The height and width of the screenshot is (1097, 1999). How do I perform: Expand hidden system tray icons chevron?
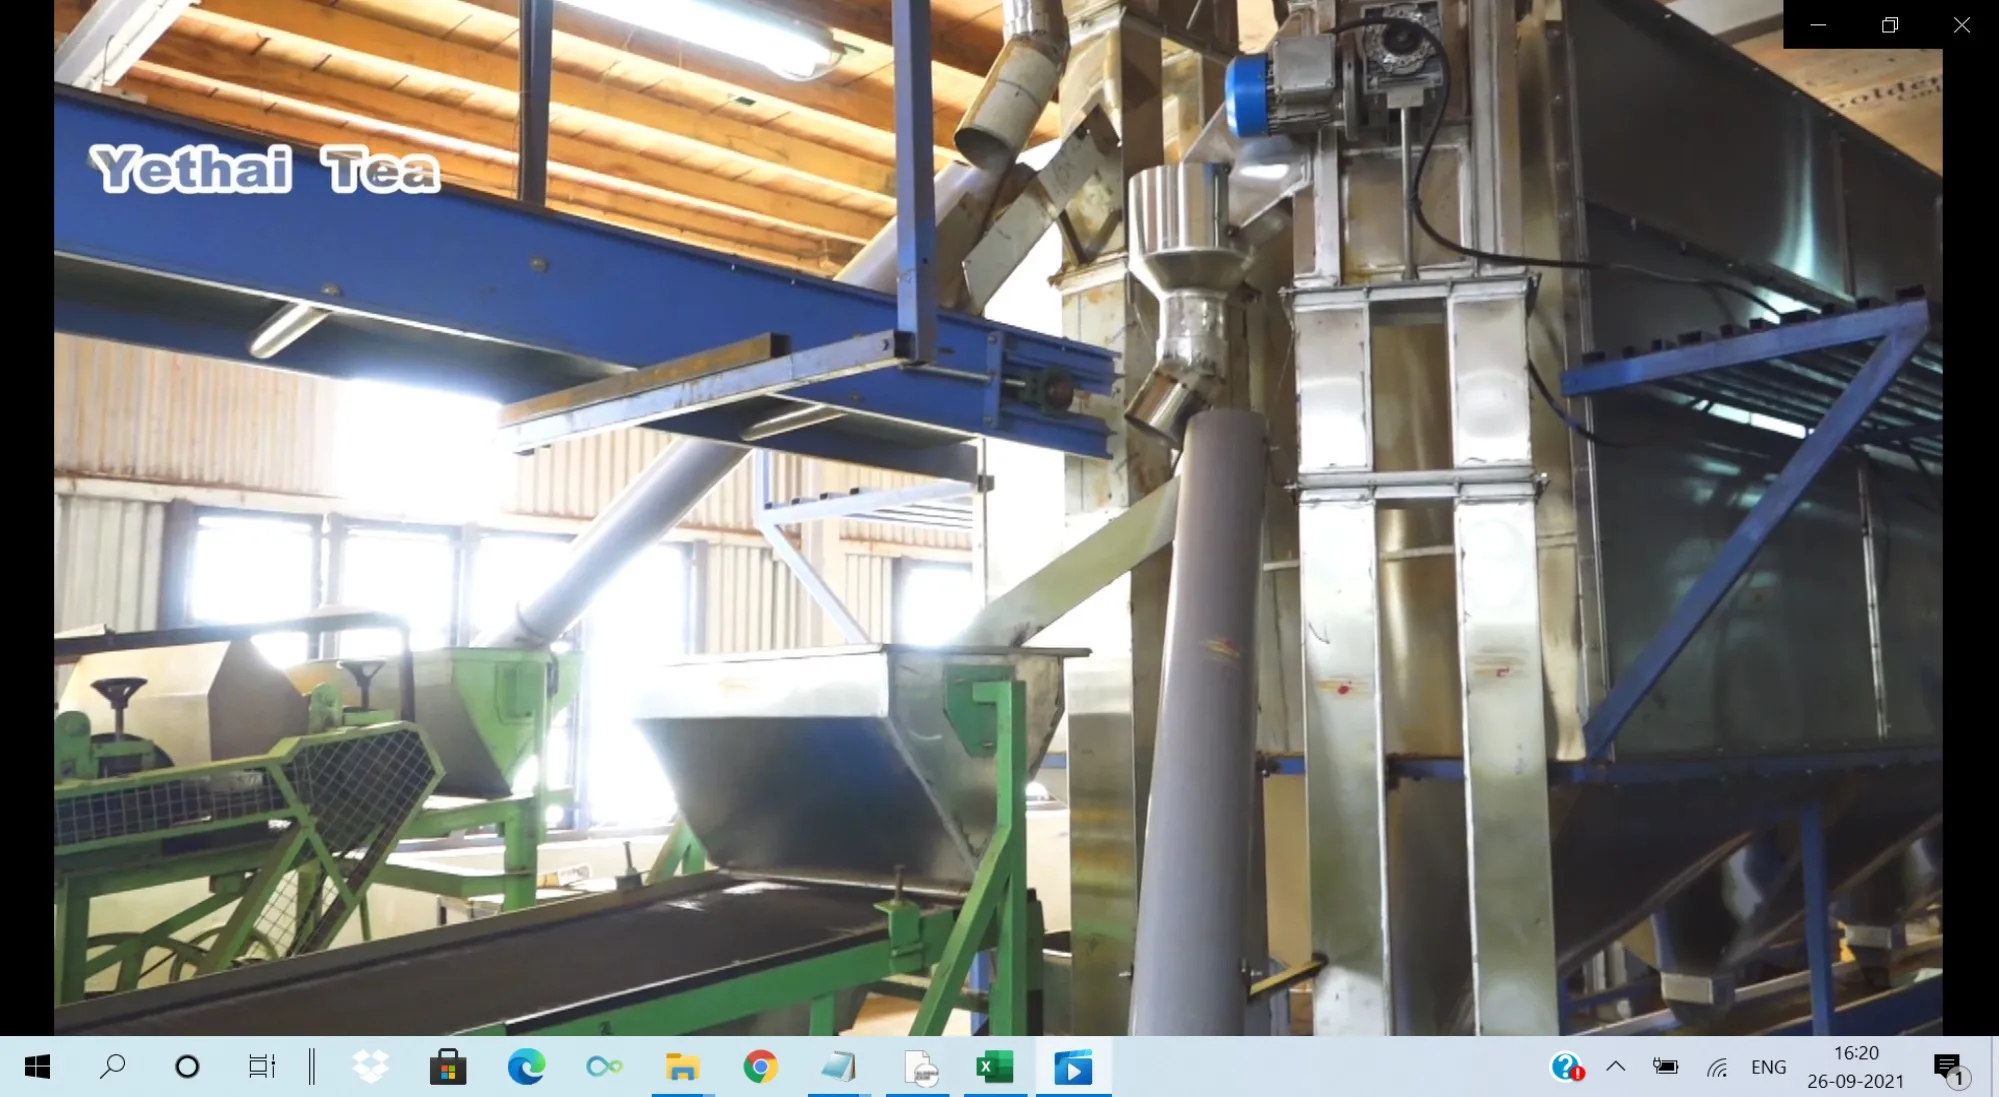coord(1615,1067)
